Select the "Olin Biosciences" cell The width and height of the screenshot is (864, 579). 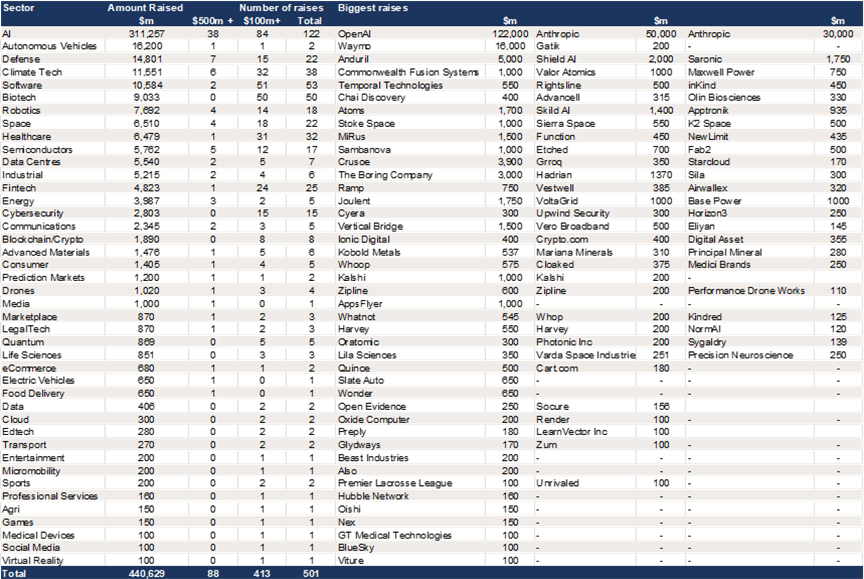point(724,98)
